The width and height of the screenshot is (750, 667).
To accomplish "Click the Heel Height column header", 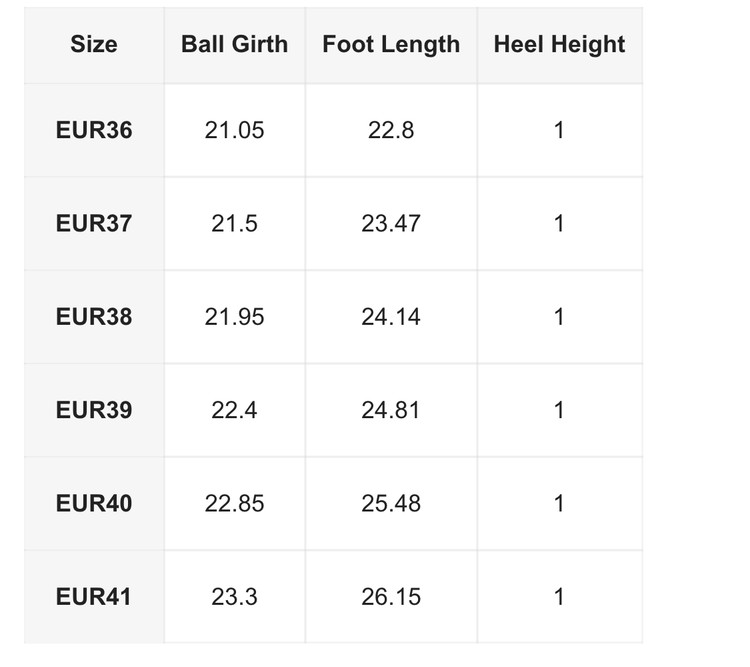I will 559,44.
